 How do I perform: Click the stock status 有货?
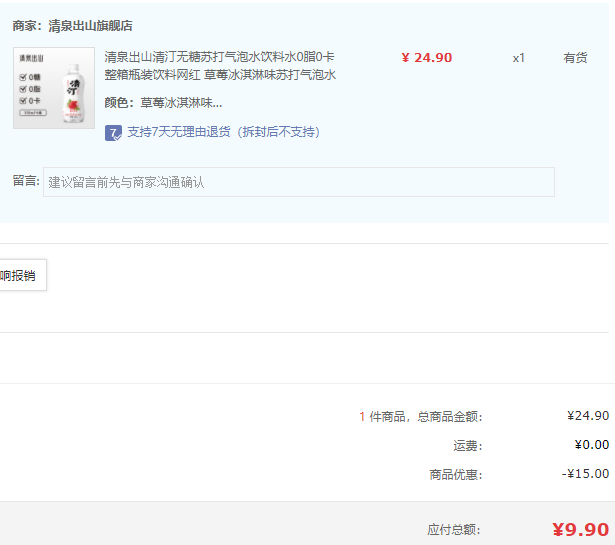tap(575, 58)
